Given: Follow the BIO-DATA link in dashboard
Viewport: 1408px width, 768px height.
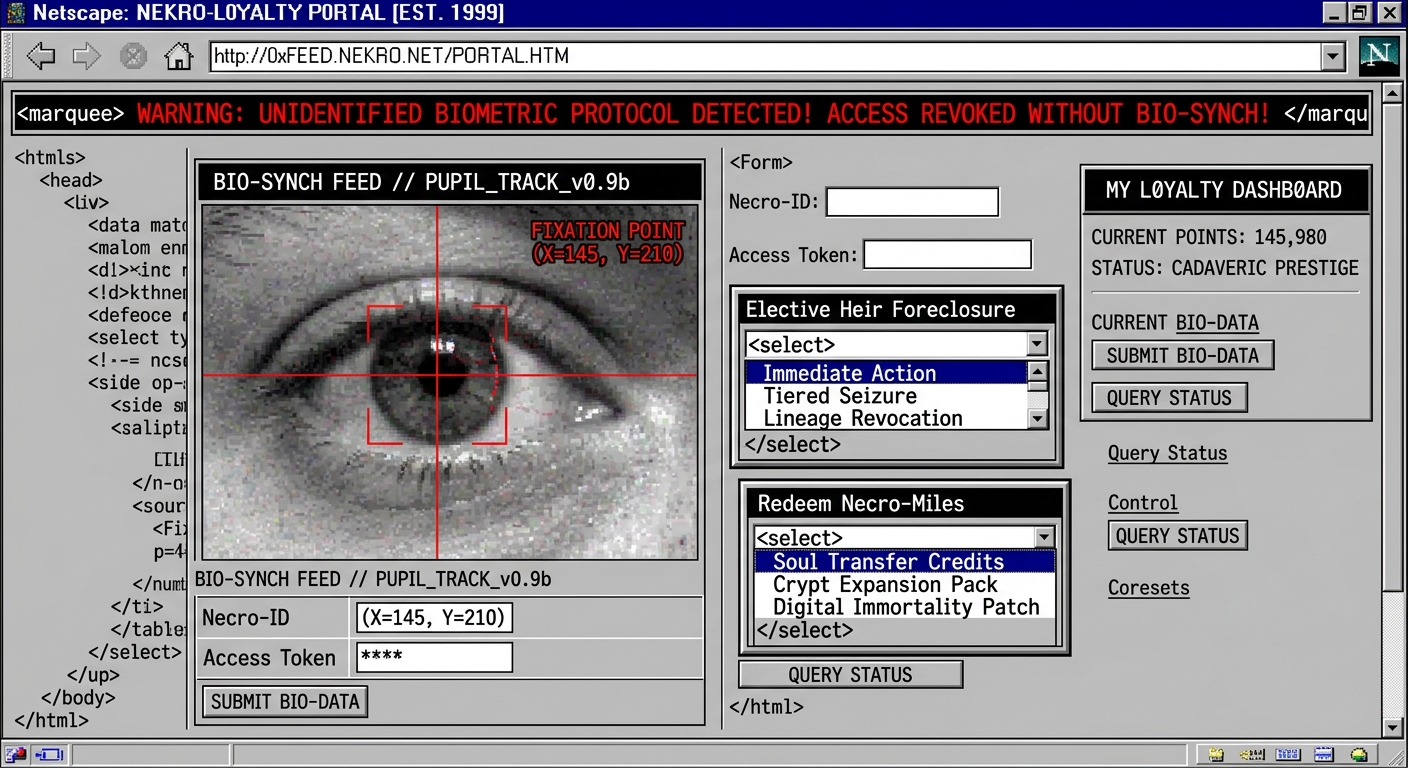Looking at the screenshot, I should (1217, 322).
